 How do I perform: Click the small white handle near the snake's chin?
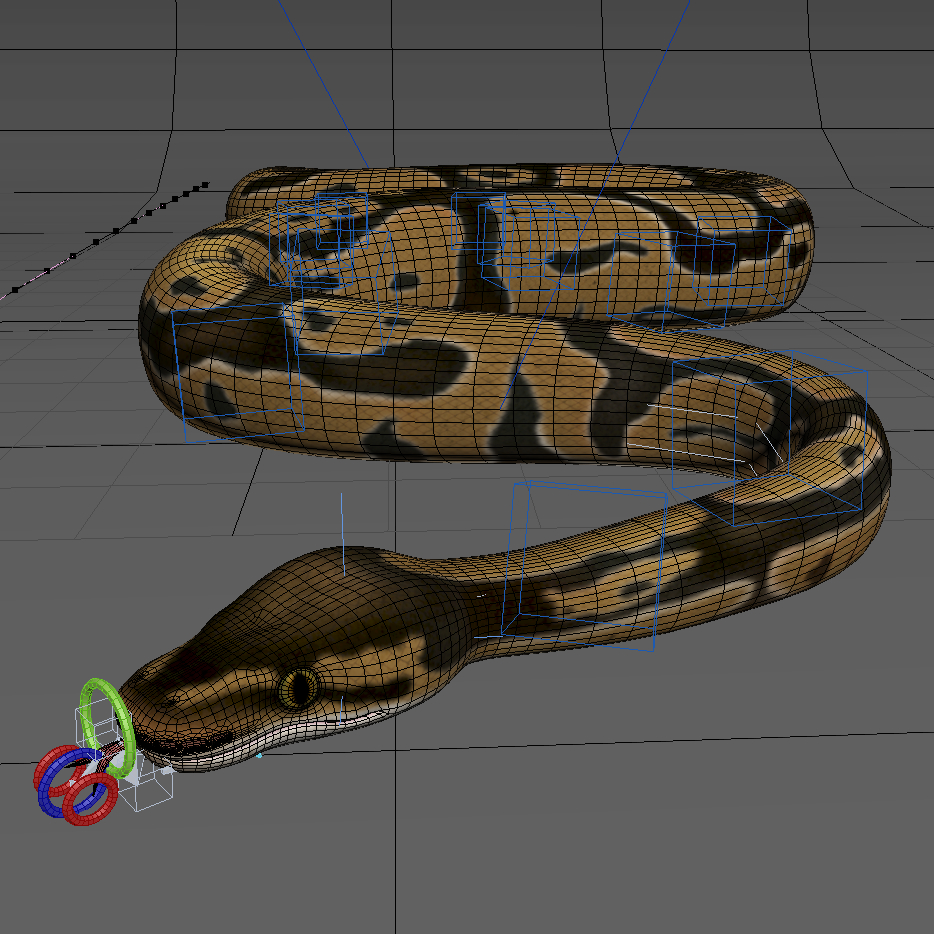pyautogui.click(x=166, y=770)
